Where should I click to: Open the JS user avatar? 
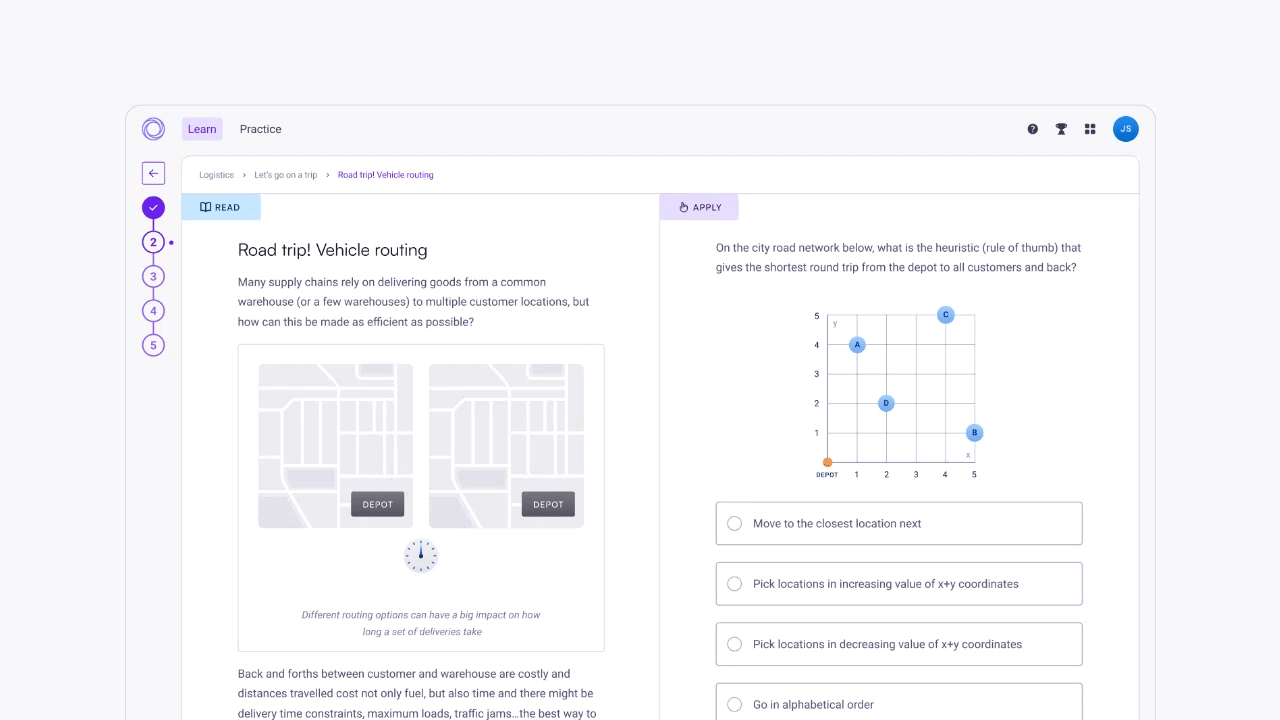click(x=1126, y=129)
